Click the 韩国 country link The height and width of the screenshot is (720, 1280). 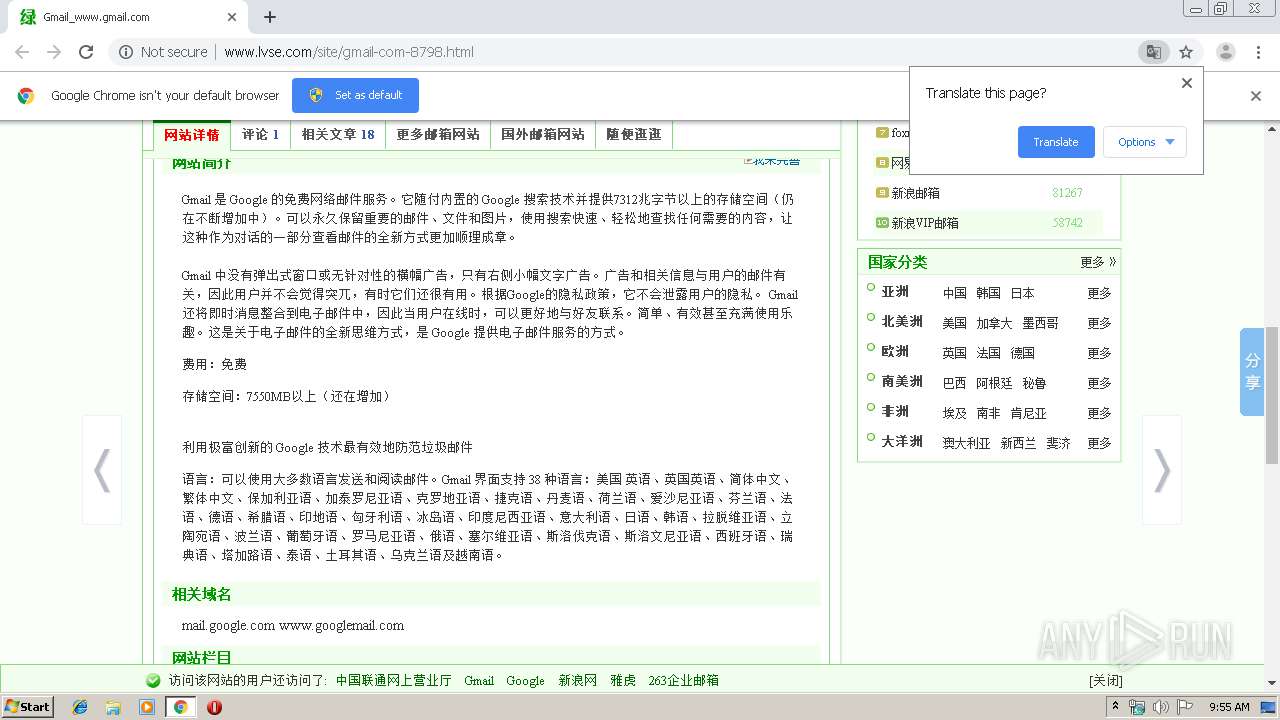coord(988,293)
